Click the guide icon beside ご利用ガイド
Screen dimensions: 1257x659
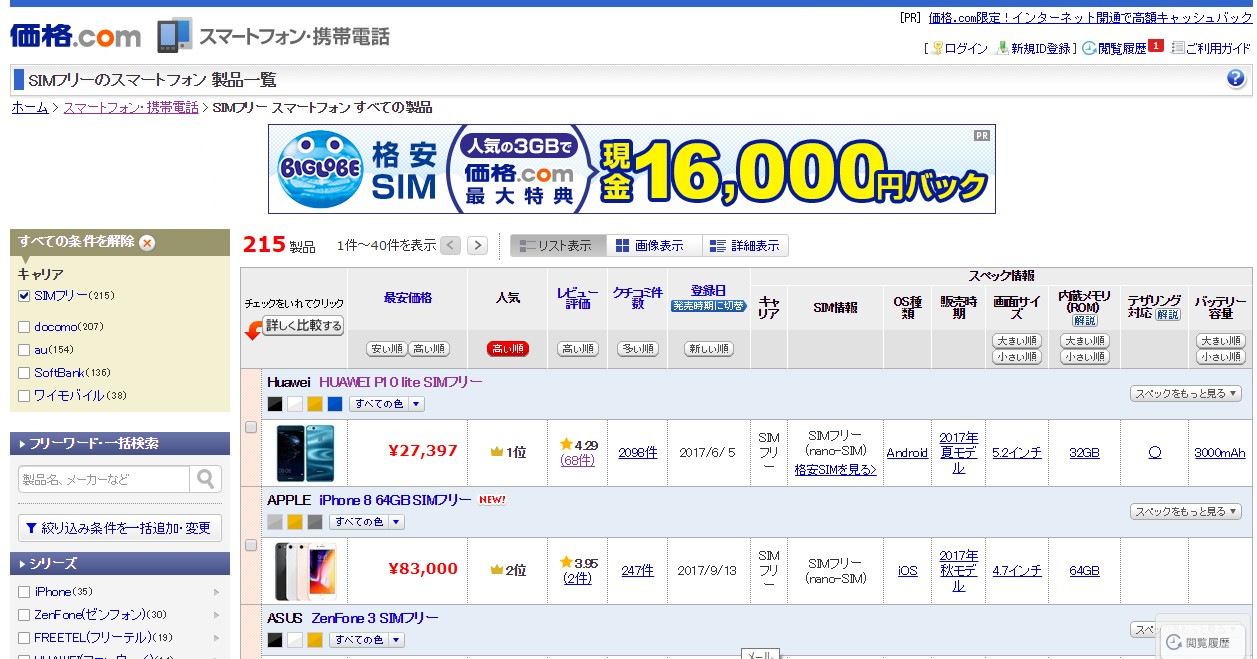click(1178, 48)
